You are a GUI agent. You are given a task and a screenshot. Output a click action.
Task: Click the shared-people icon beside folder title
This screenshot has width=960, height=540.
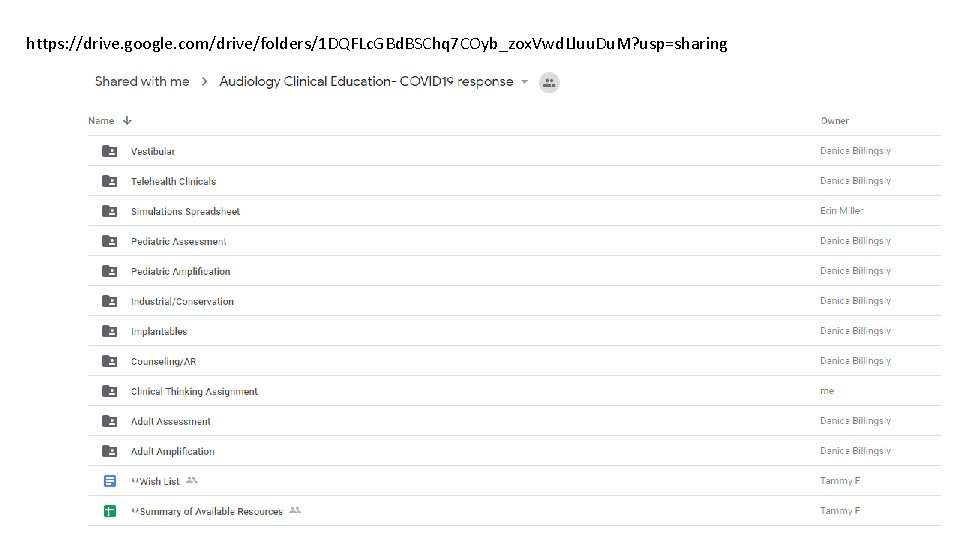tap(549, 82)
